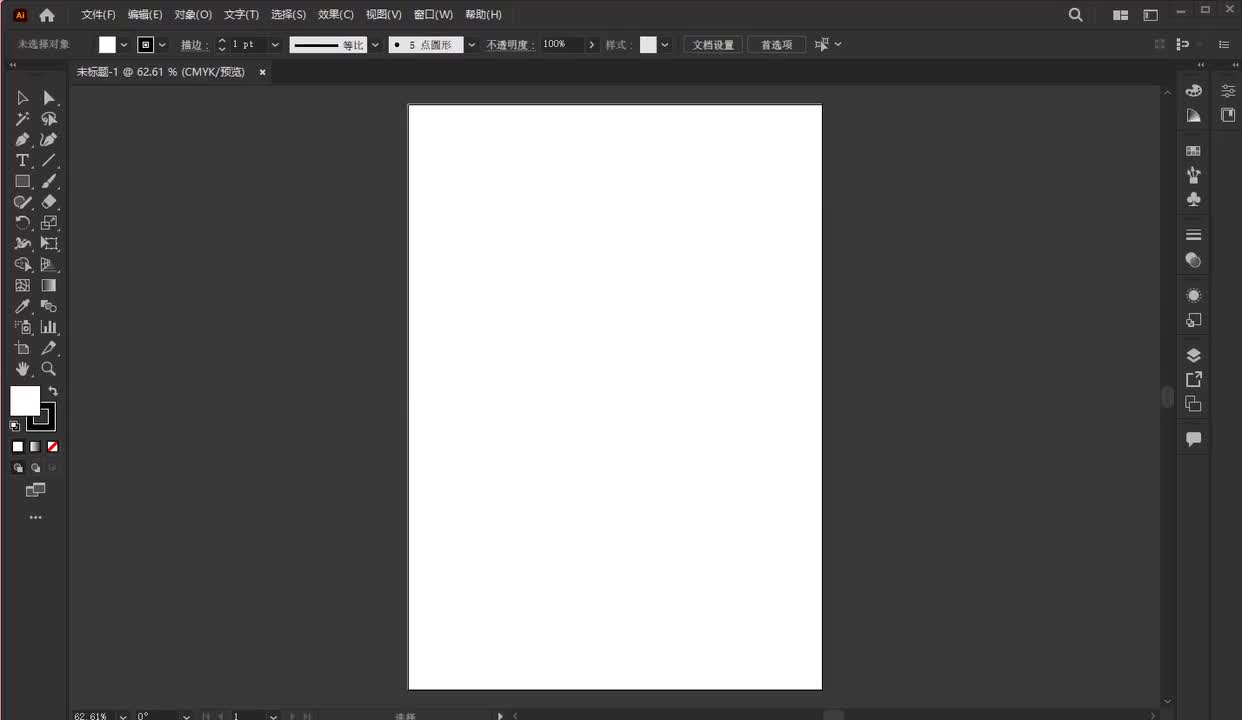The width and height of the screenshot is (1242, 720).
Task: Select the Symbol Sprayer tool
Action: [22, 327]
